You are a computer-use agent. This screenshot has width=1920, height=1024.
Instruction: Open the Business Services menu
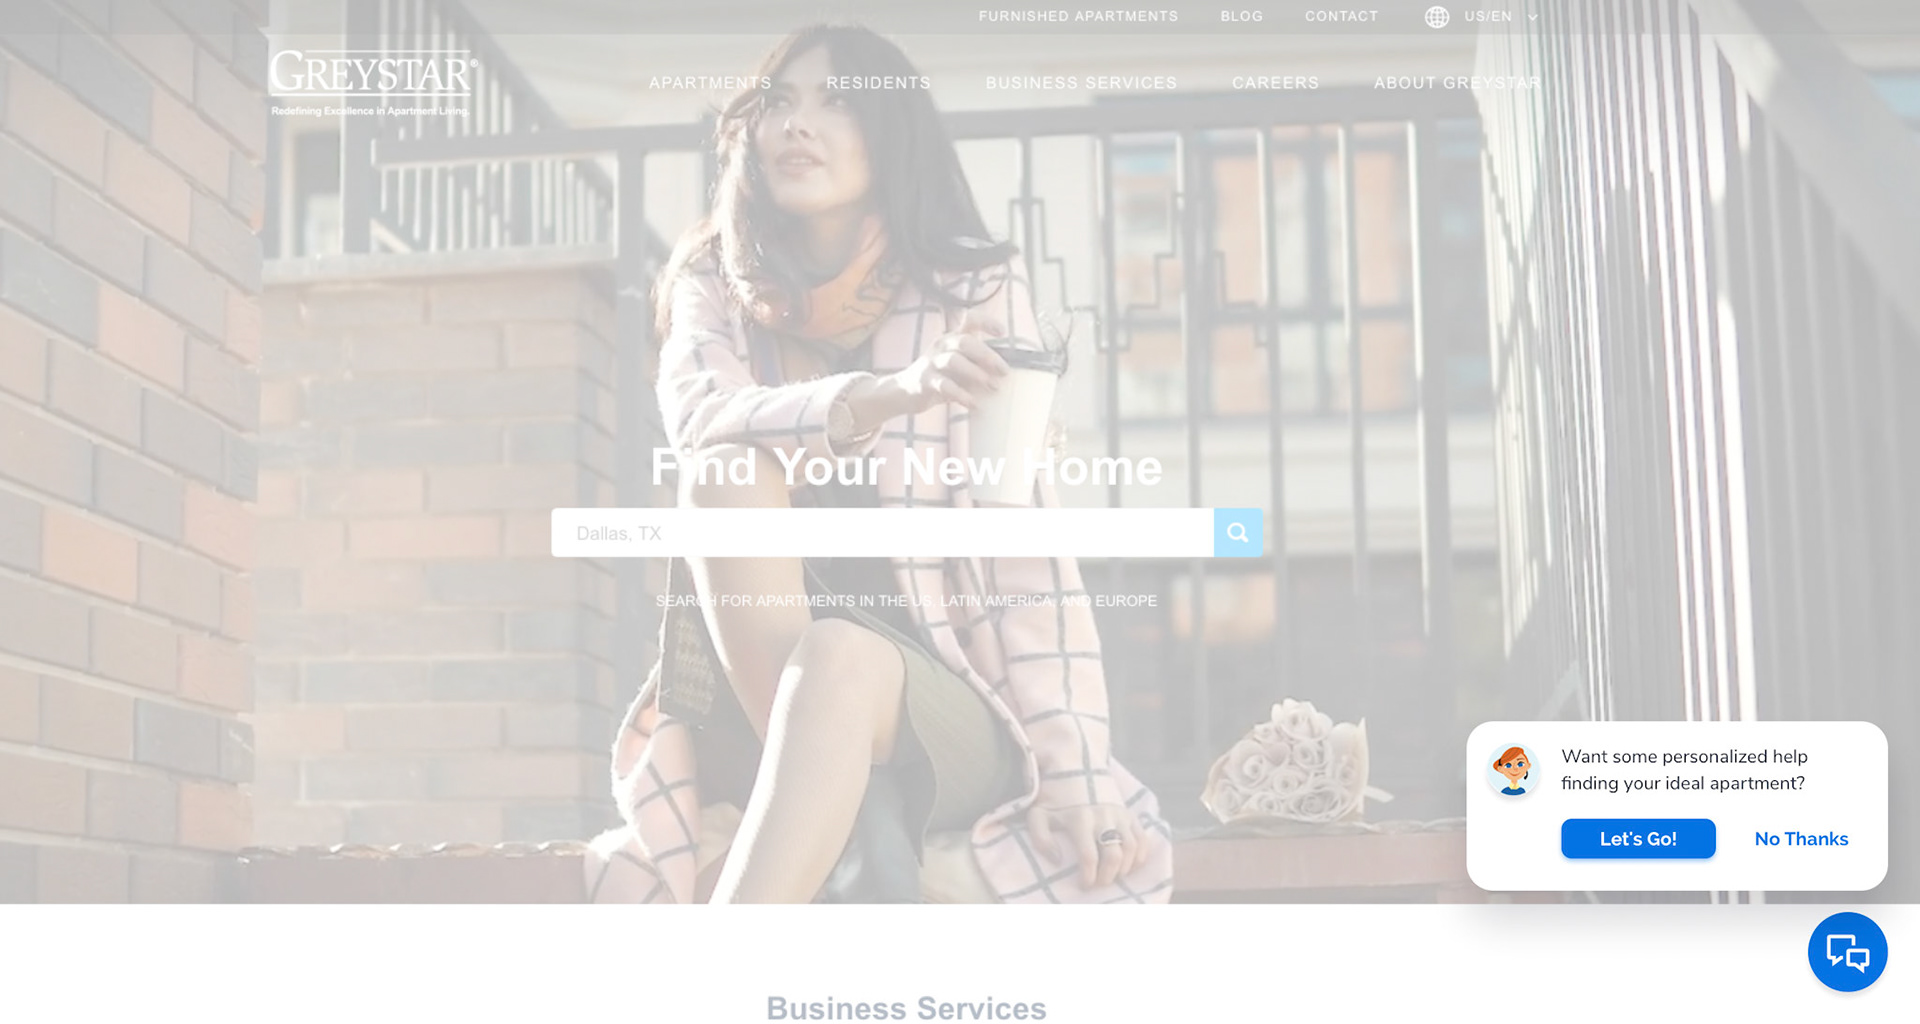point(1081,83)
